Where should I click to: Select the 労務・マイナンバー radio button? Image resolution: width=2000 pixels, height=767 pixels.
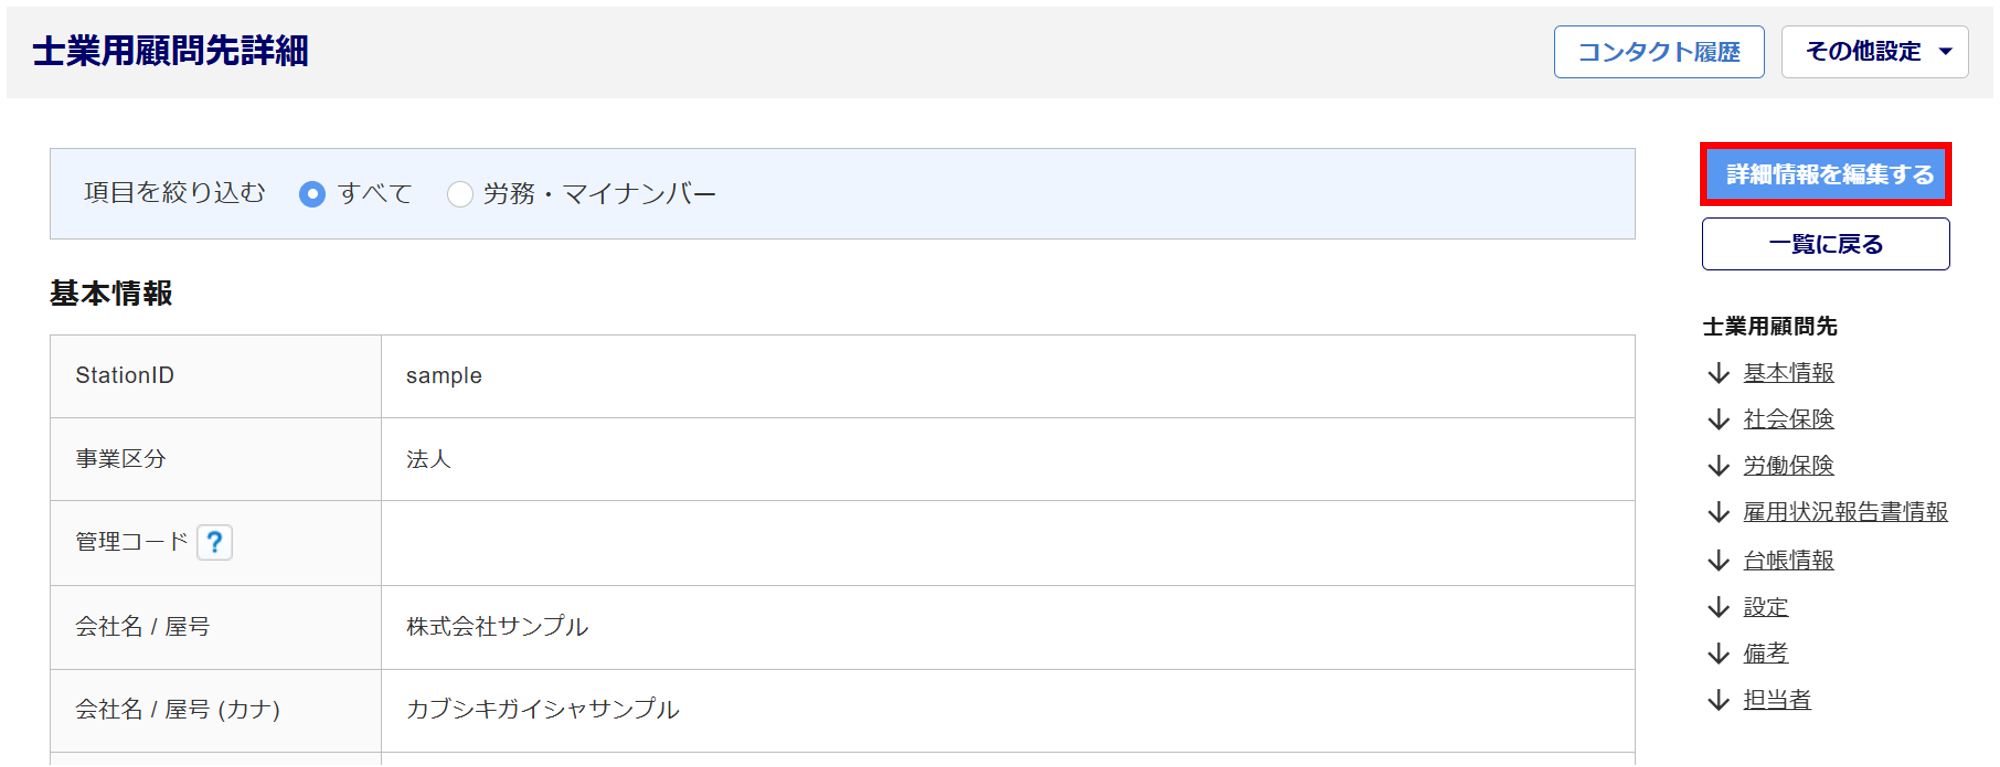(460, 194)
